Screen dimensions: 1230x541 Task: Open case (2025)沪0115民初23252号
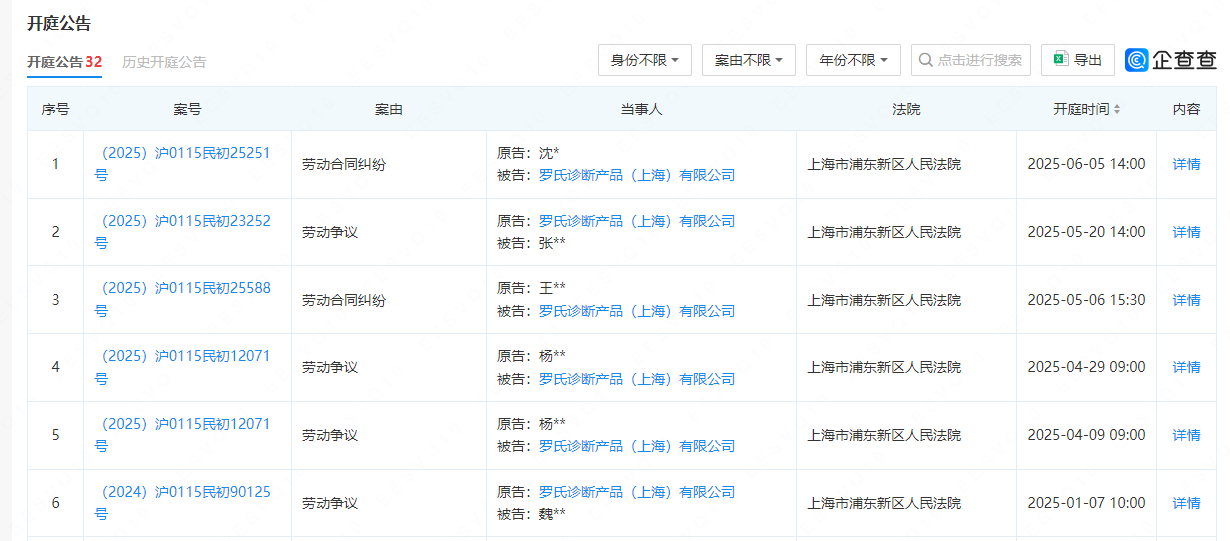click(x=182, y=232)
